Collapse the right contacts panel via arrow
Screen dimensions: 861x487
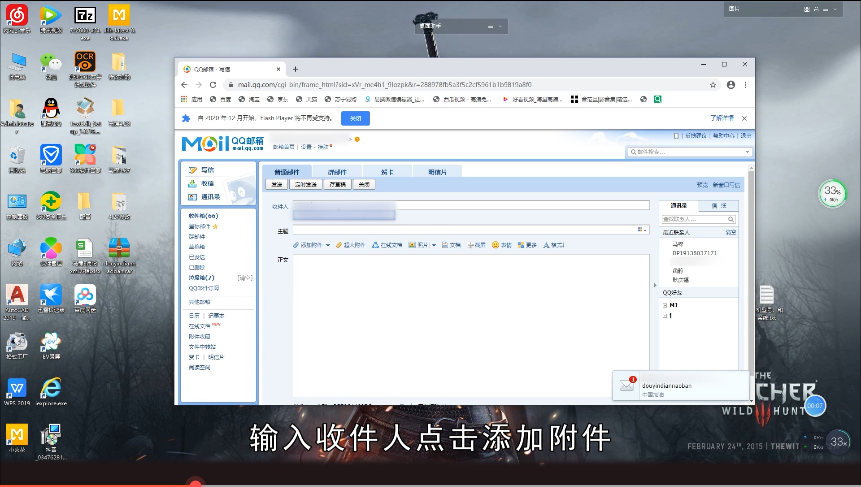click(655, 286)
